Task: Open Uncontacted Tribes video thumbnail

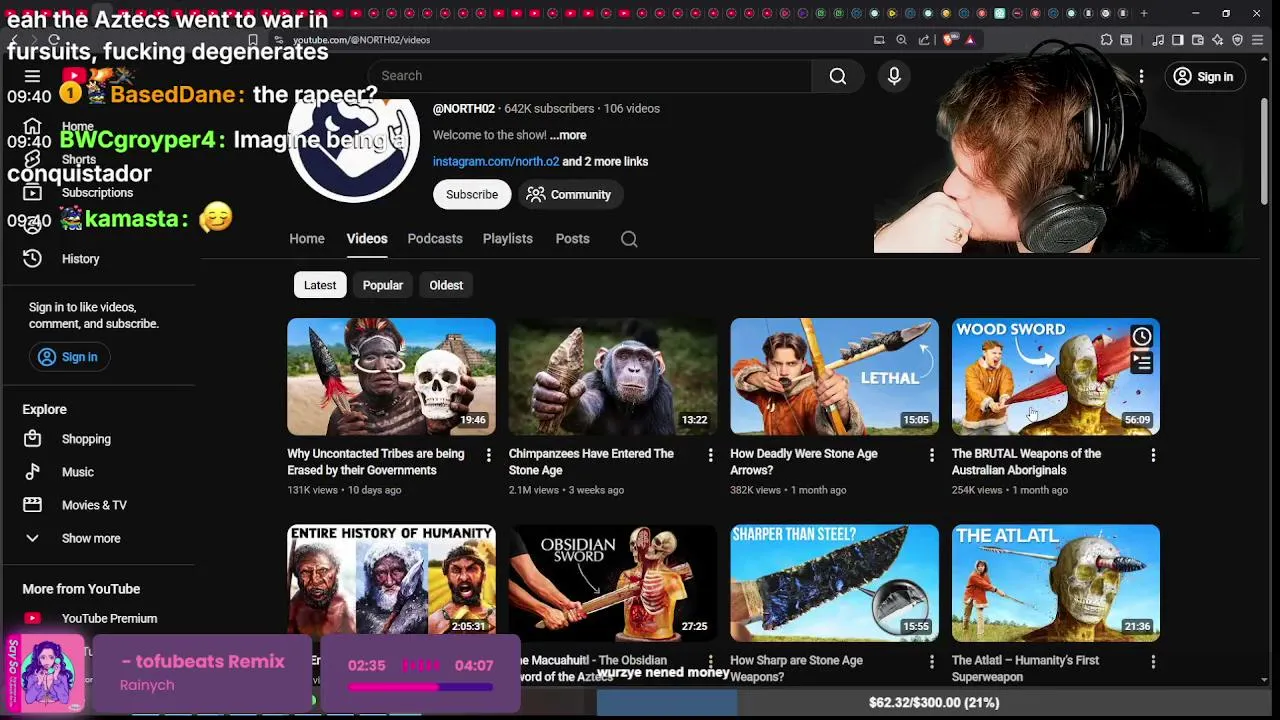Action: [391, 376]
